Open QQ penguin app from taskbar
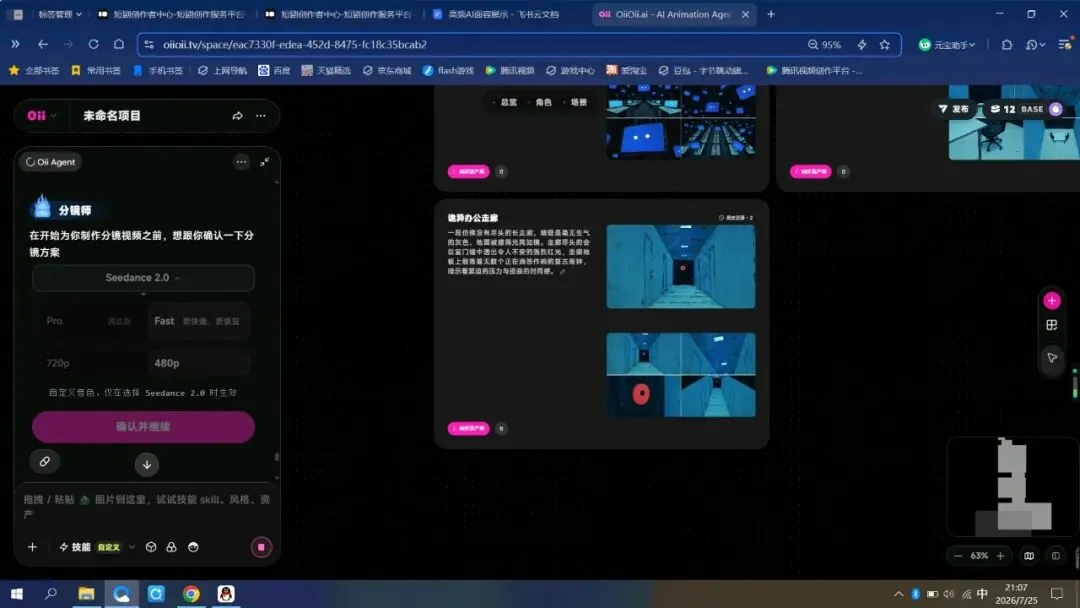This screenshot has height=608, width=1080. 226,594
